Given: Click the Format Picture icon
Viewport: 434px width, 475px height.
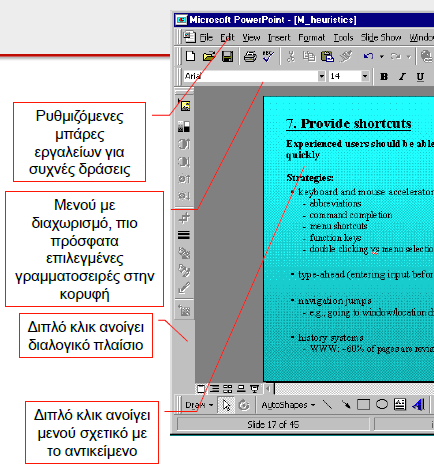Looking at the screenshot, I should click(184, 270).
